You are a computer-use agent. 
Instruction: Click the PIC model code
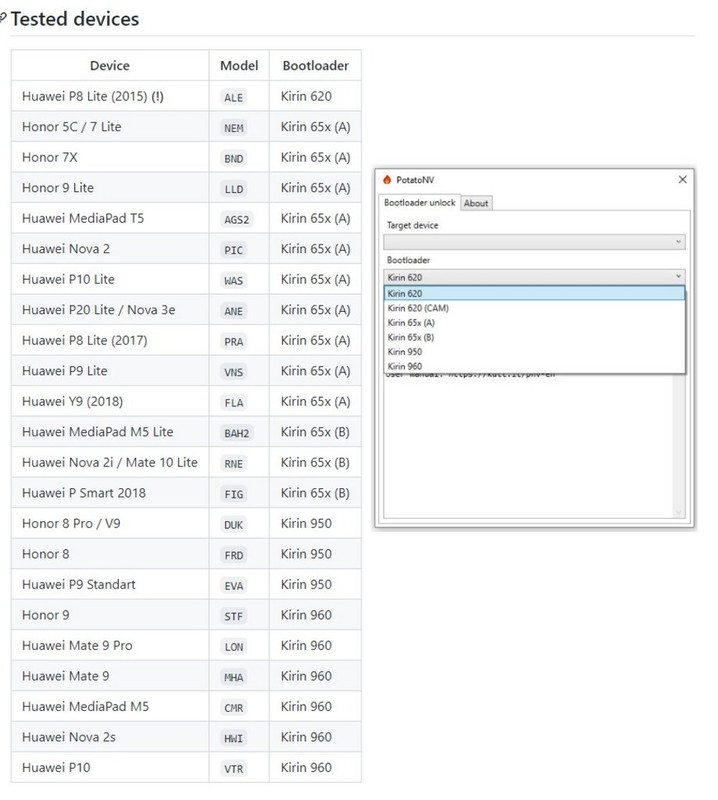[x=234, y=250]
